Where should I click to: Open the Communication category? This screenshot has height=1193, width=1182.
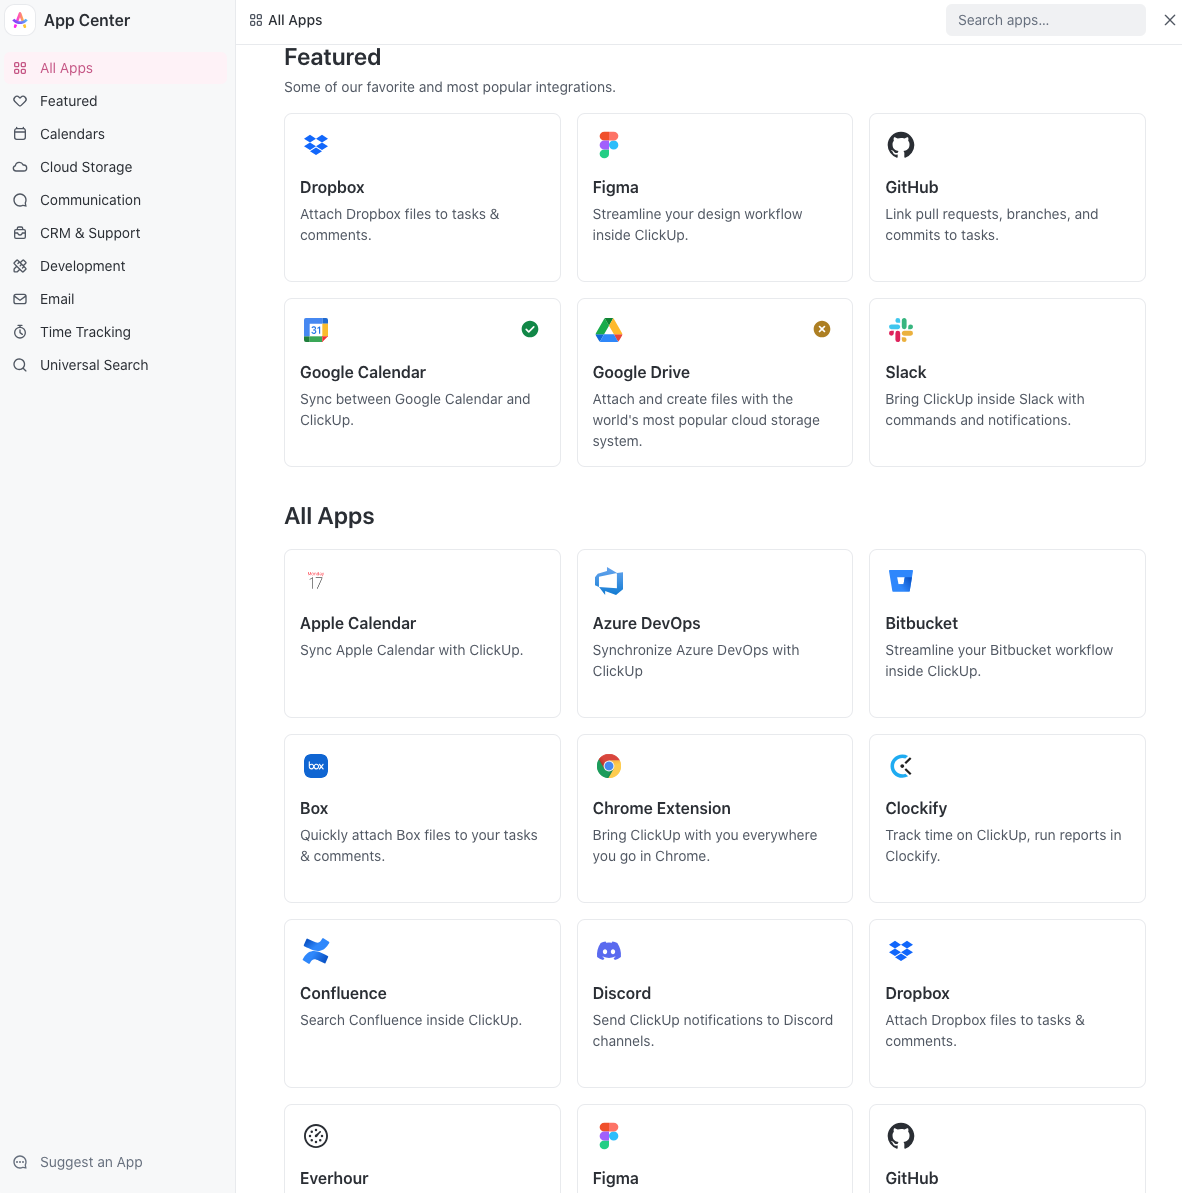tap(116, 199)
